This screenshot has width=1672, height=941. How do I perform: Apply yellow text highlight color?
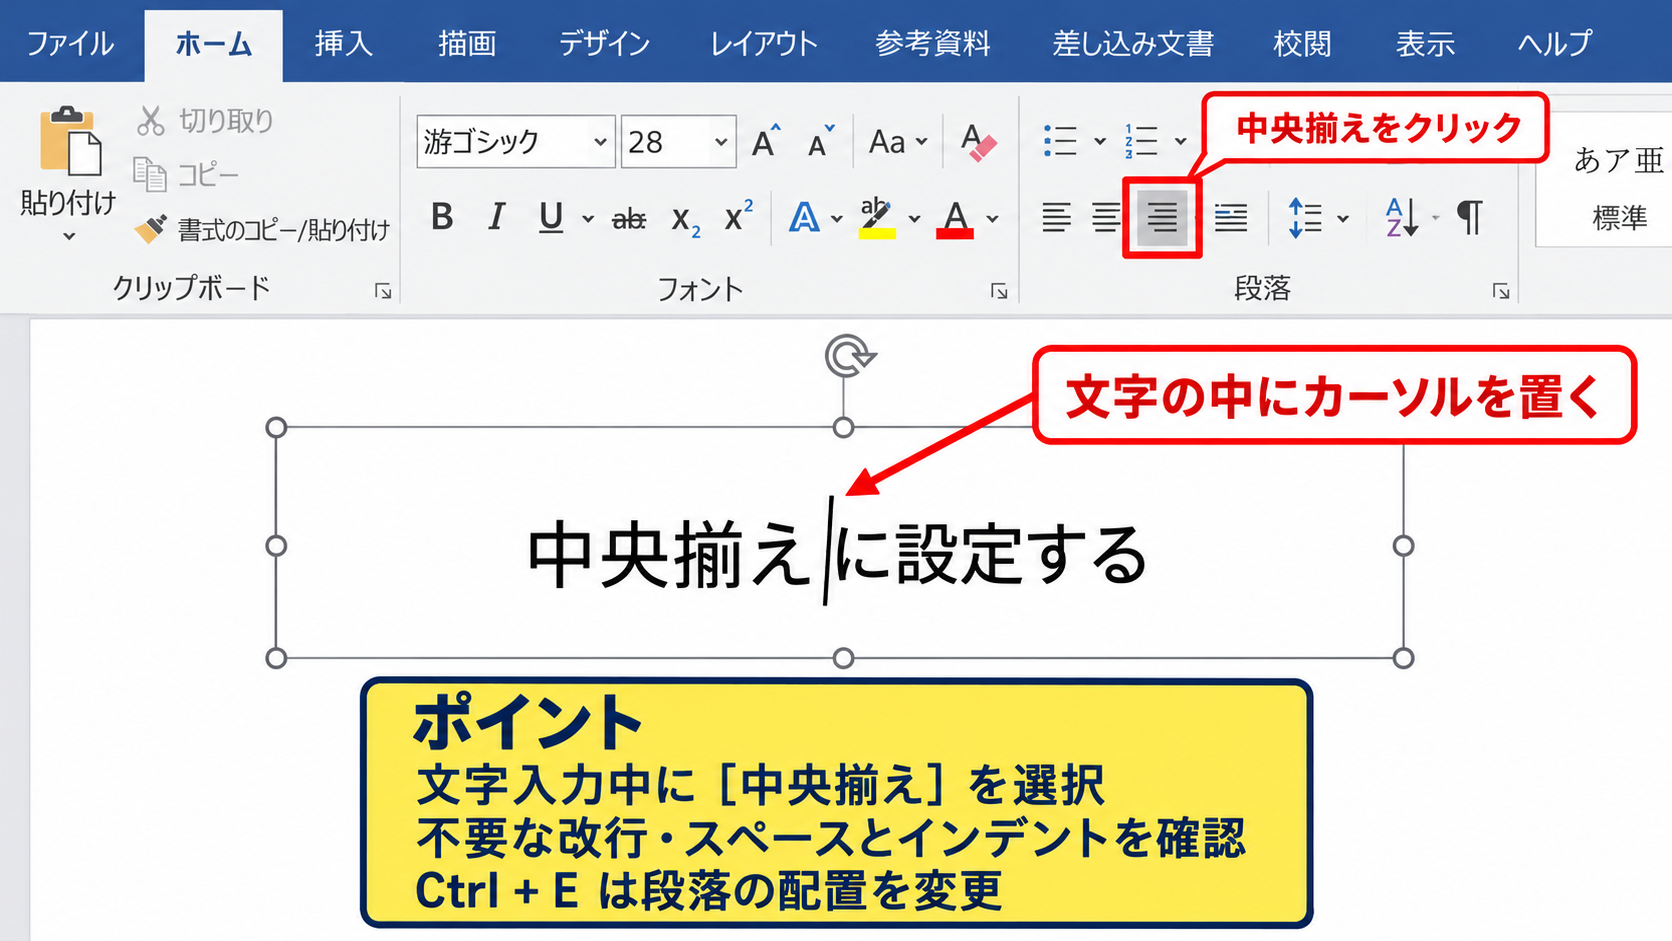click(x=877, y=218)
